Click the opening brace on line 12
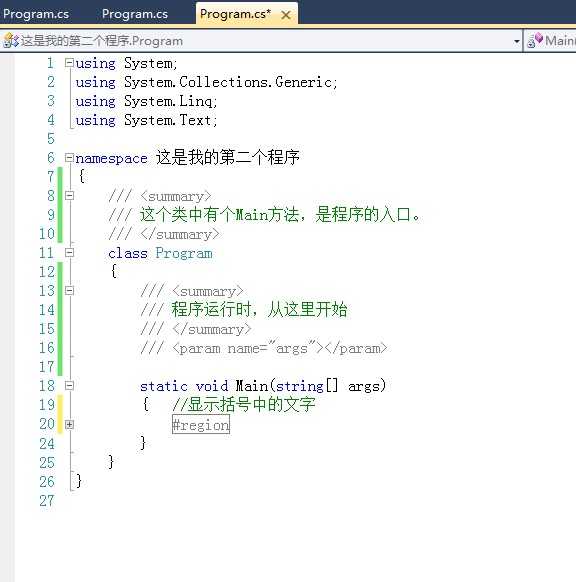576x582 pixels. [x=114, y=271]
